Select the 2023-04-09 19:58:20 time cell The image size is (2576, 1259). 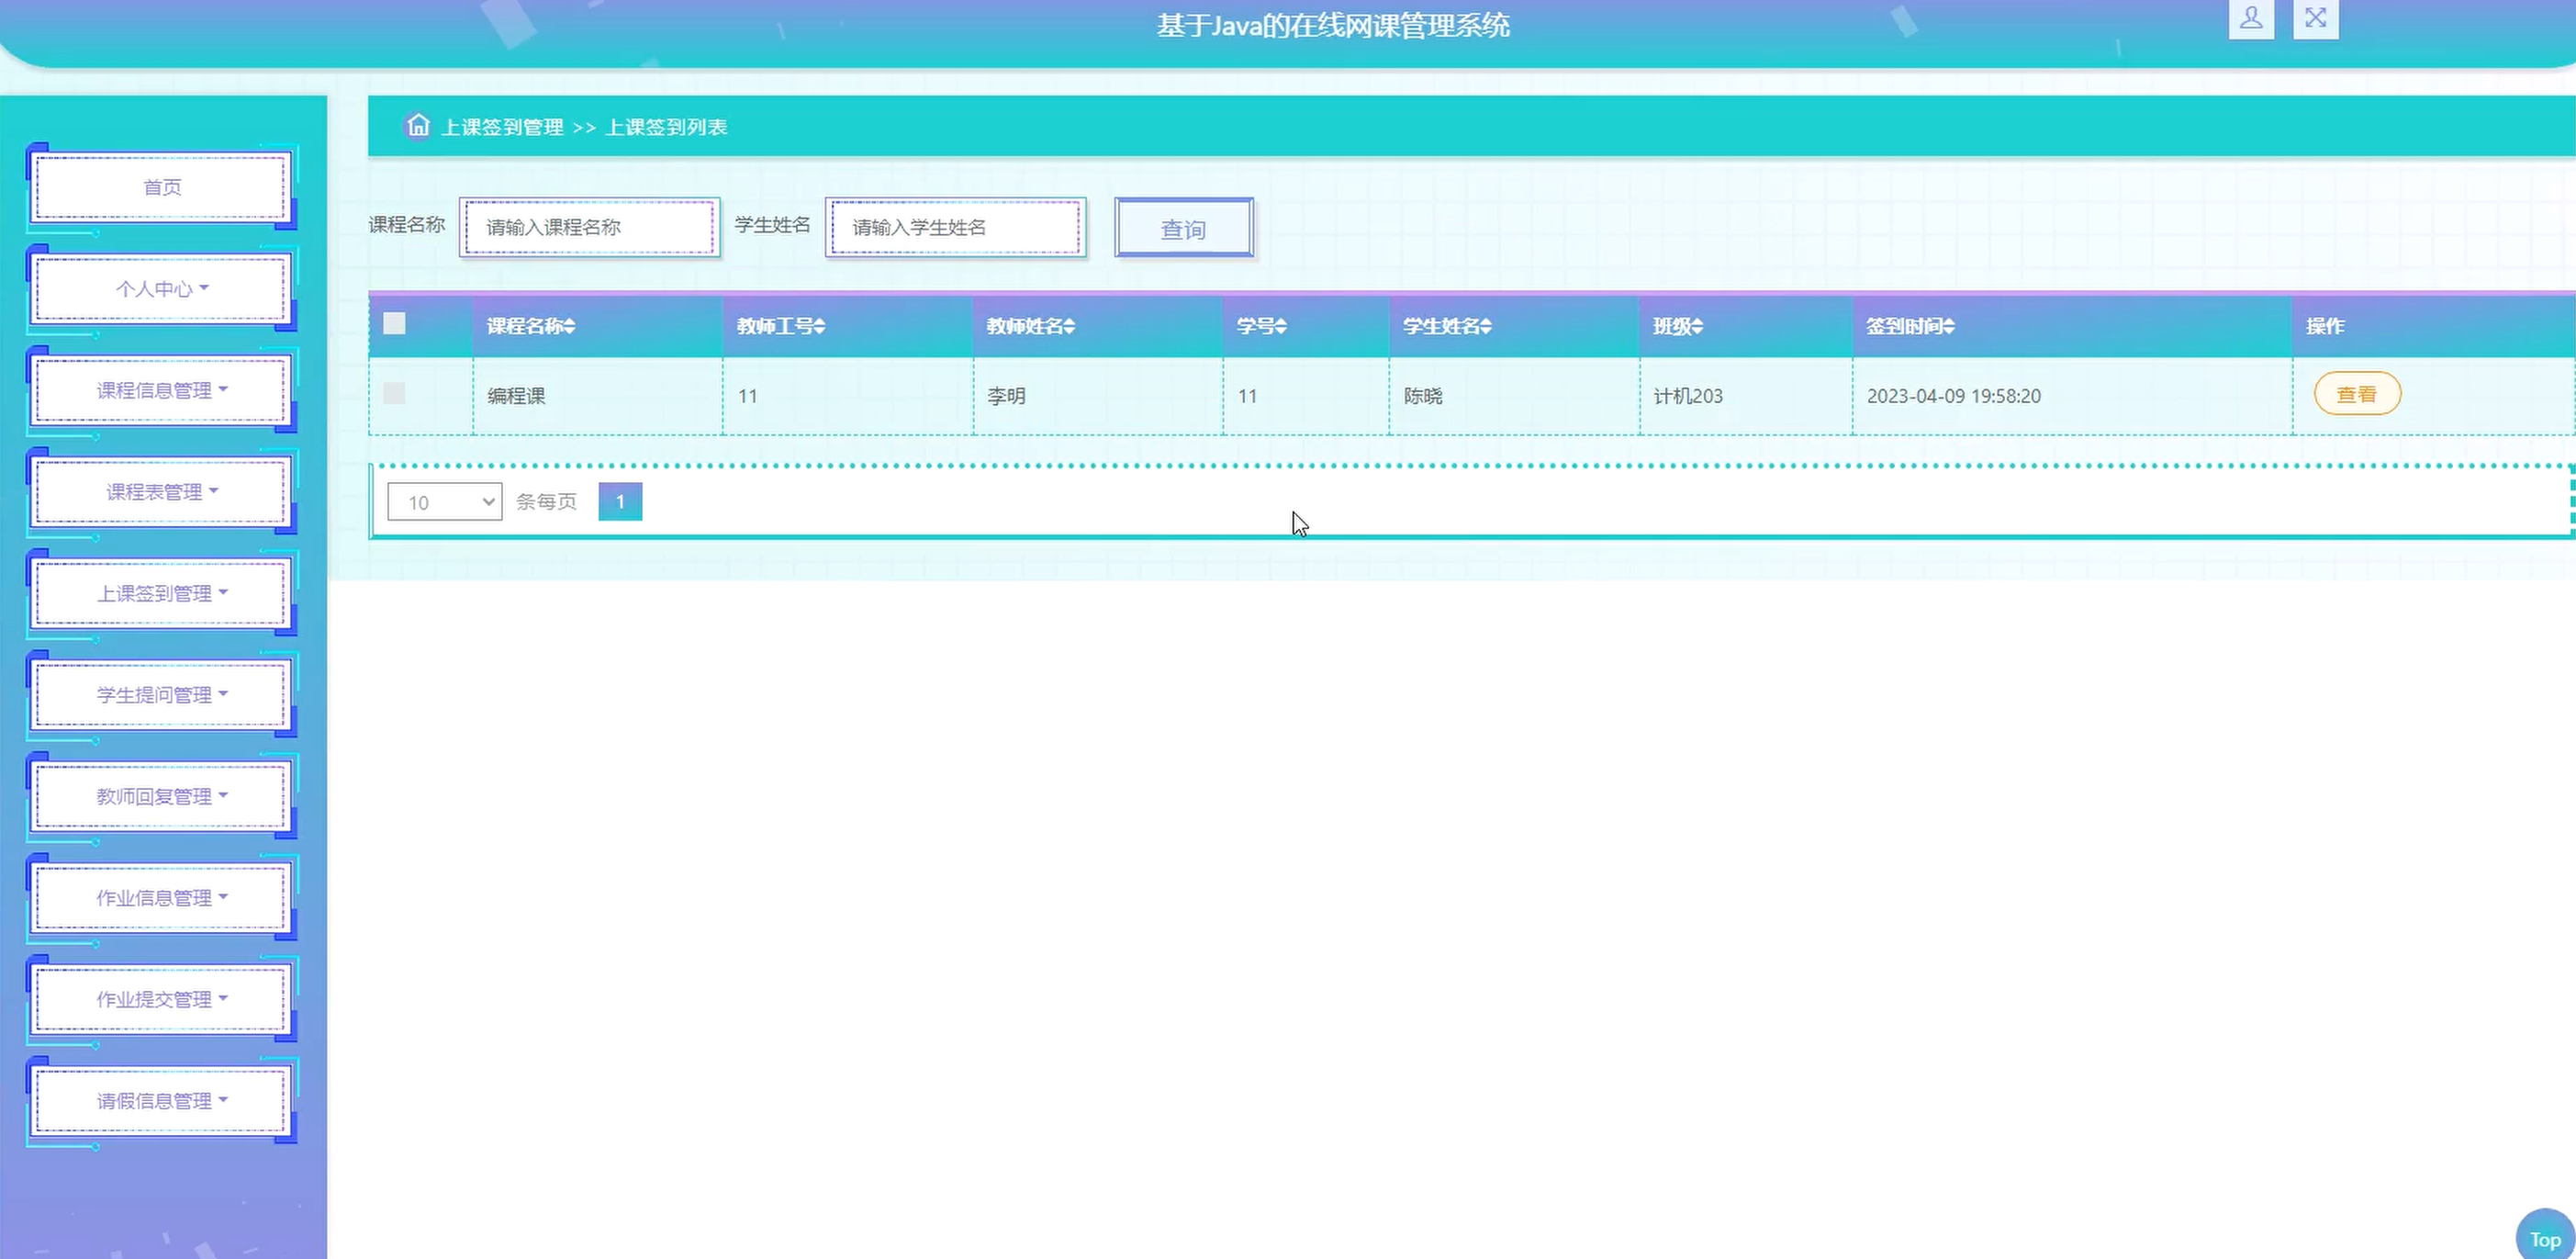click(2072, 396)
